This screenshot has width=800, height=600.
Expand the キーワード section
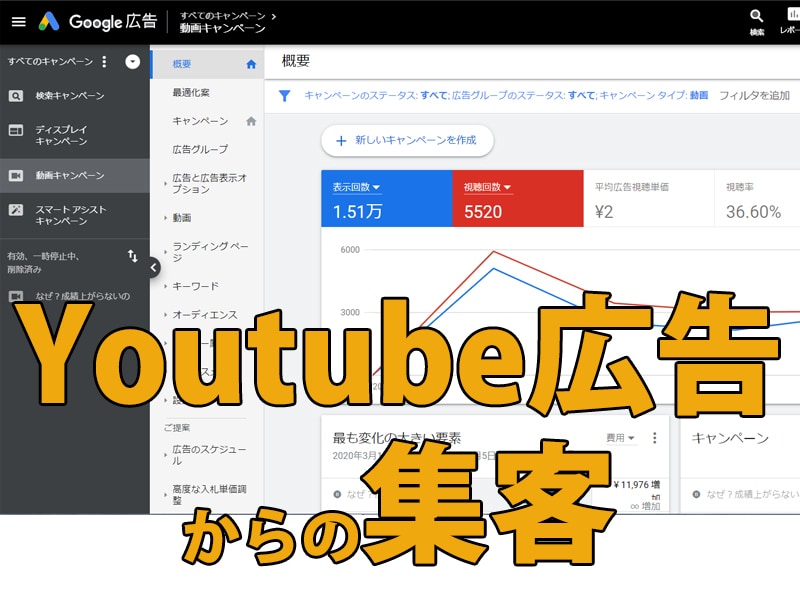[x=195, y=286]
